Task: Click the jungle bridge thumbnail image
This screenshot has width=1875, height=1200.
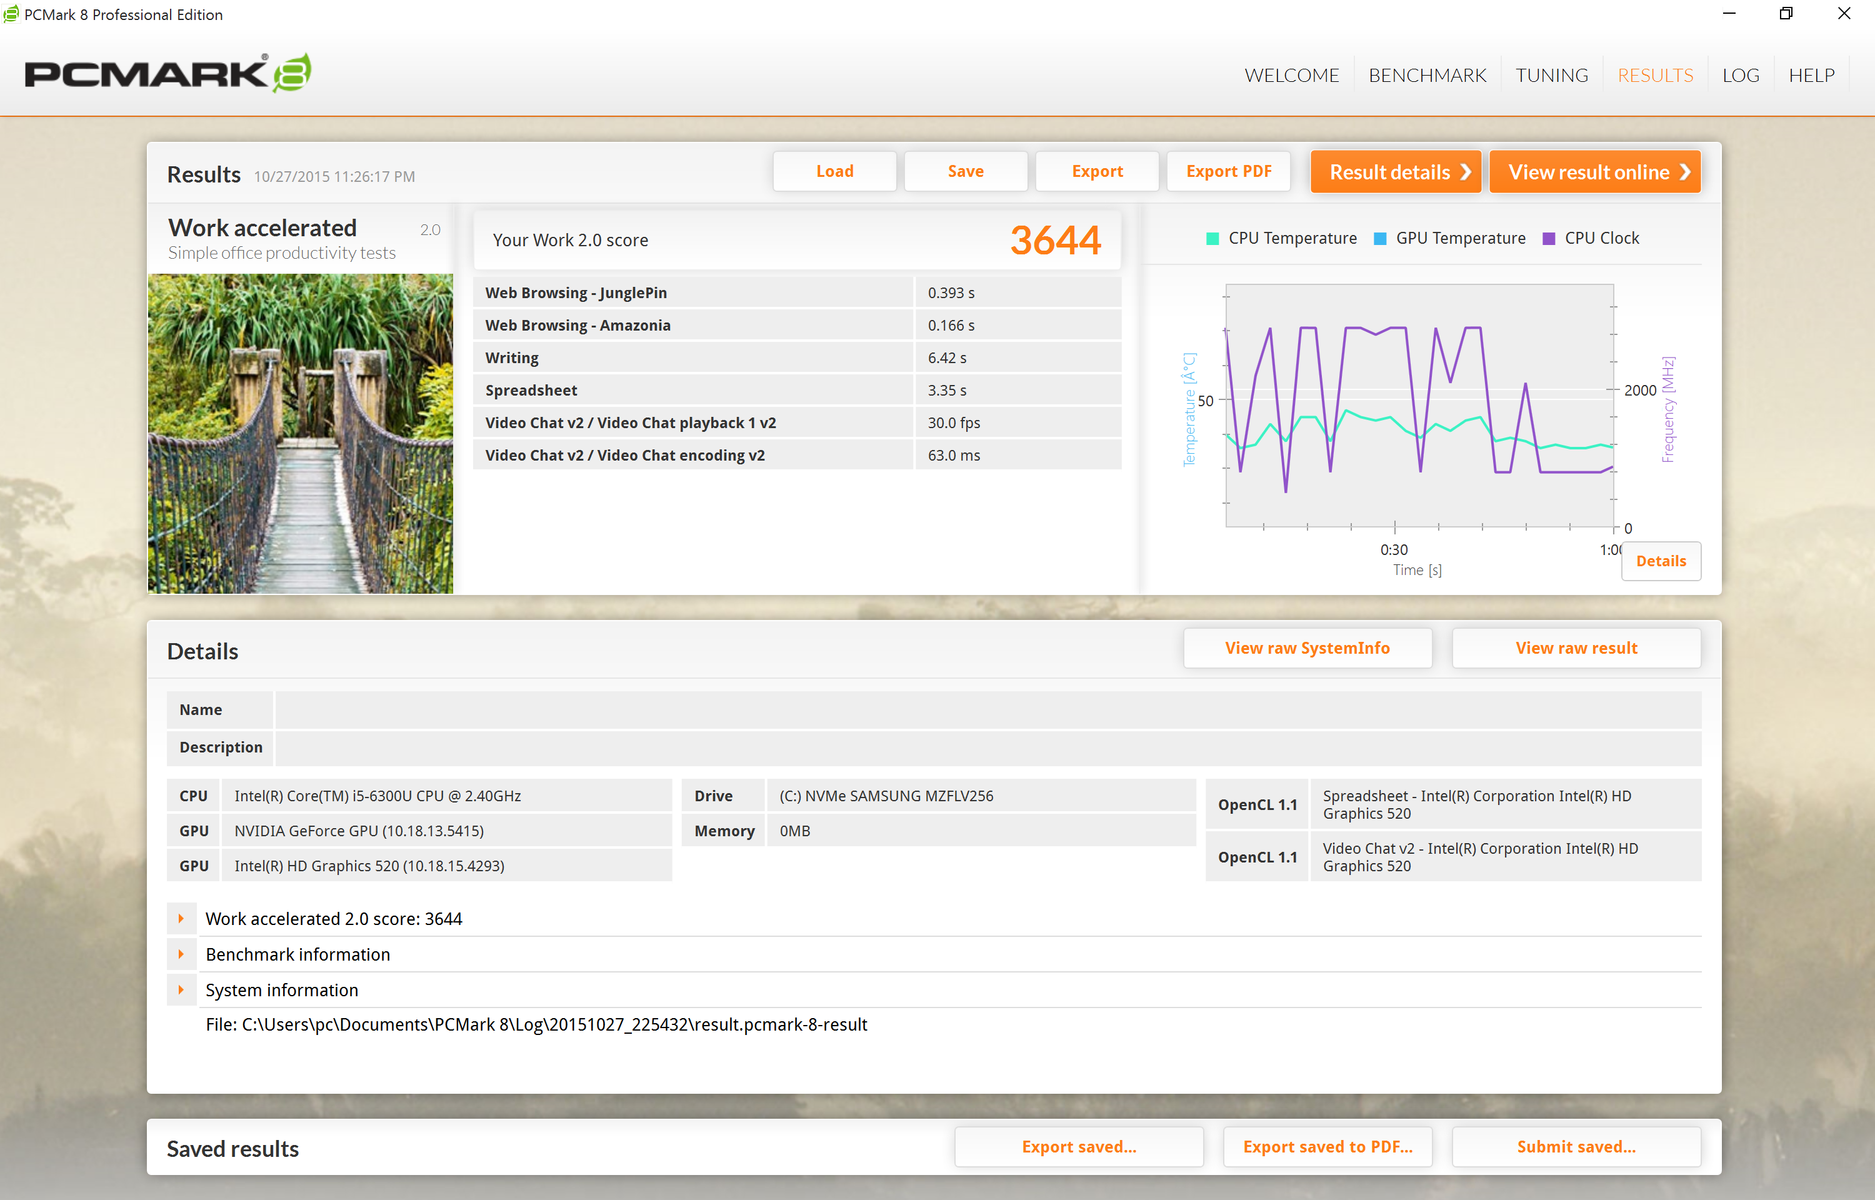Action: [x=300, y=434]
